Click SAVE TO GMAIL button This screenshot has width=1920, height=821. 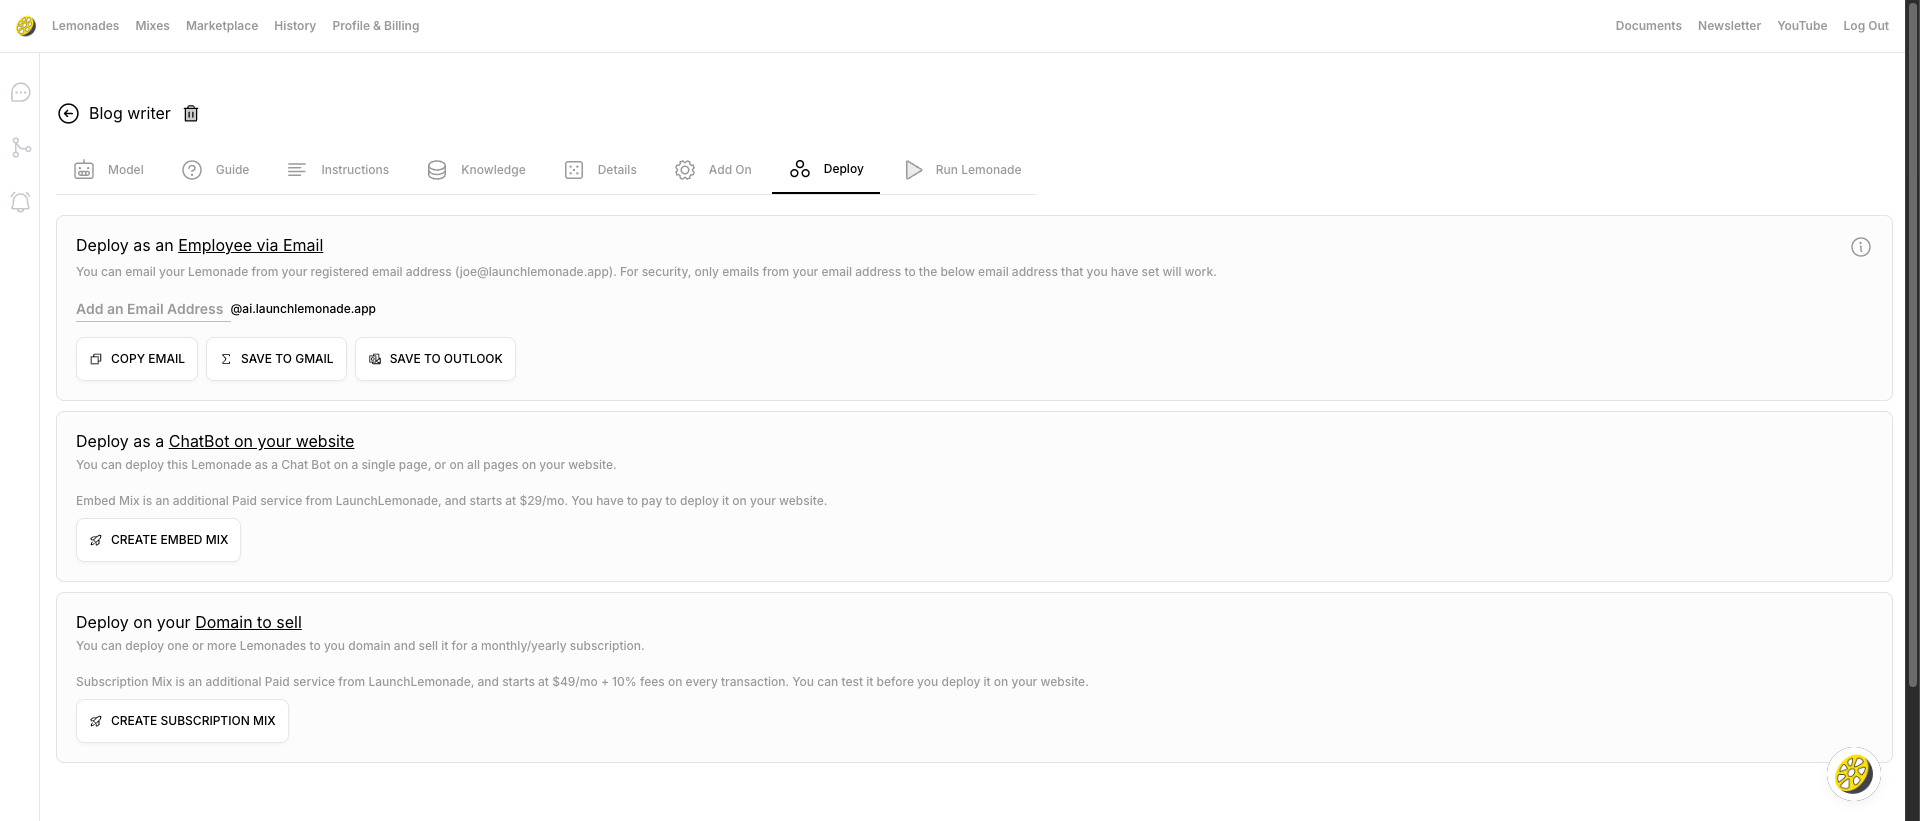(x=276, y=359)
